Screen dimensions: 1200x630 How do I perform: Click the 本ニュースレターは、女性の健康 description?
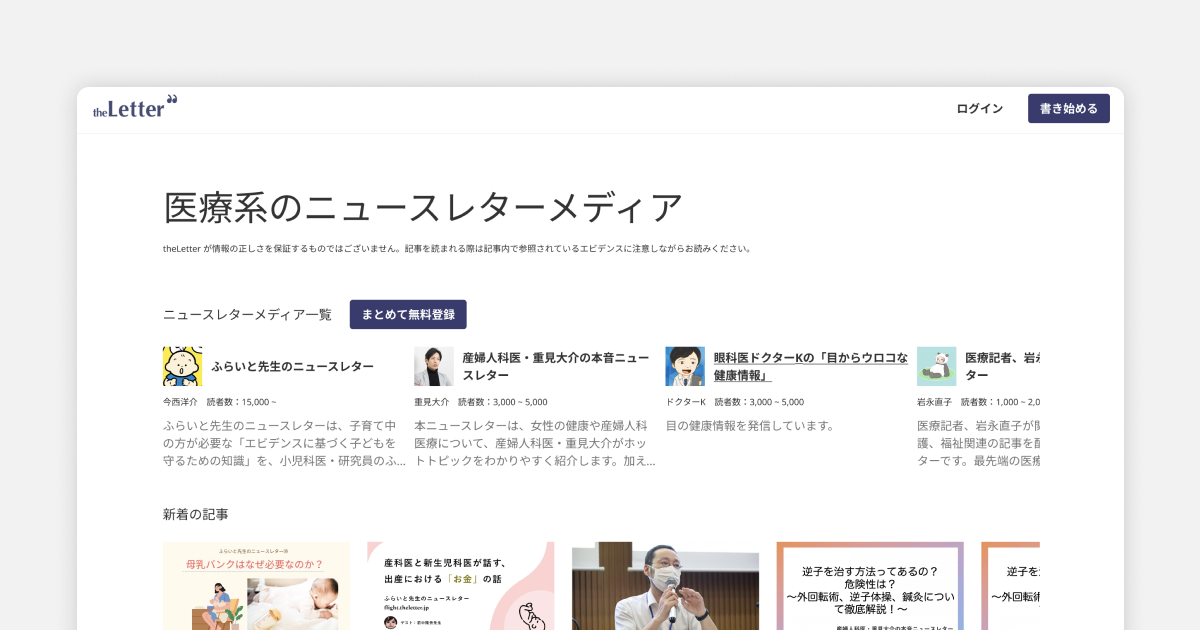(535, 443)
